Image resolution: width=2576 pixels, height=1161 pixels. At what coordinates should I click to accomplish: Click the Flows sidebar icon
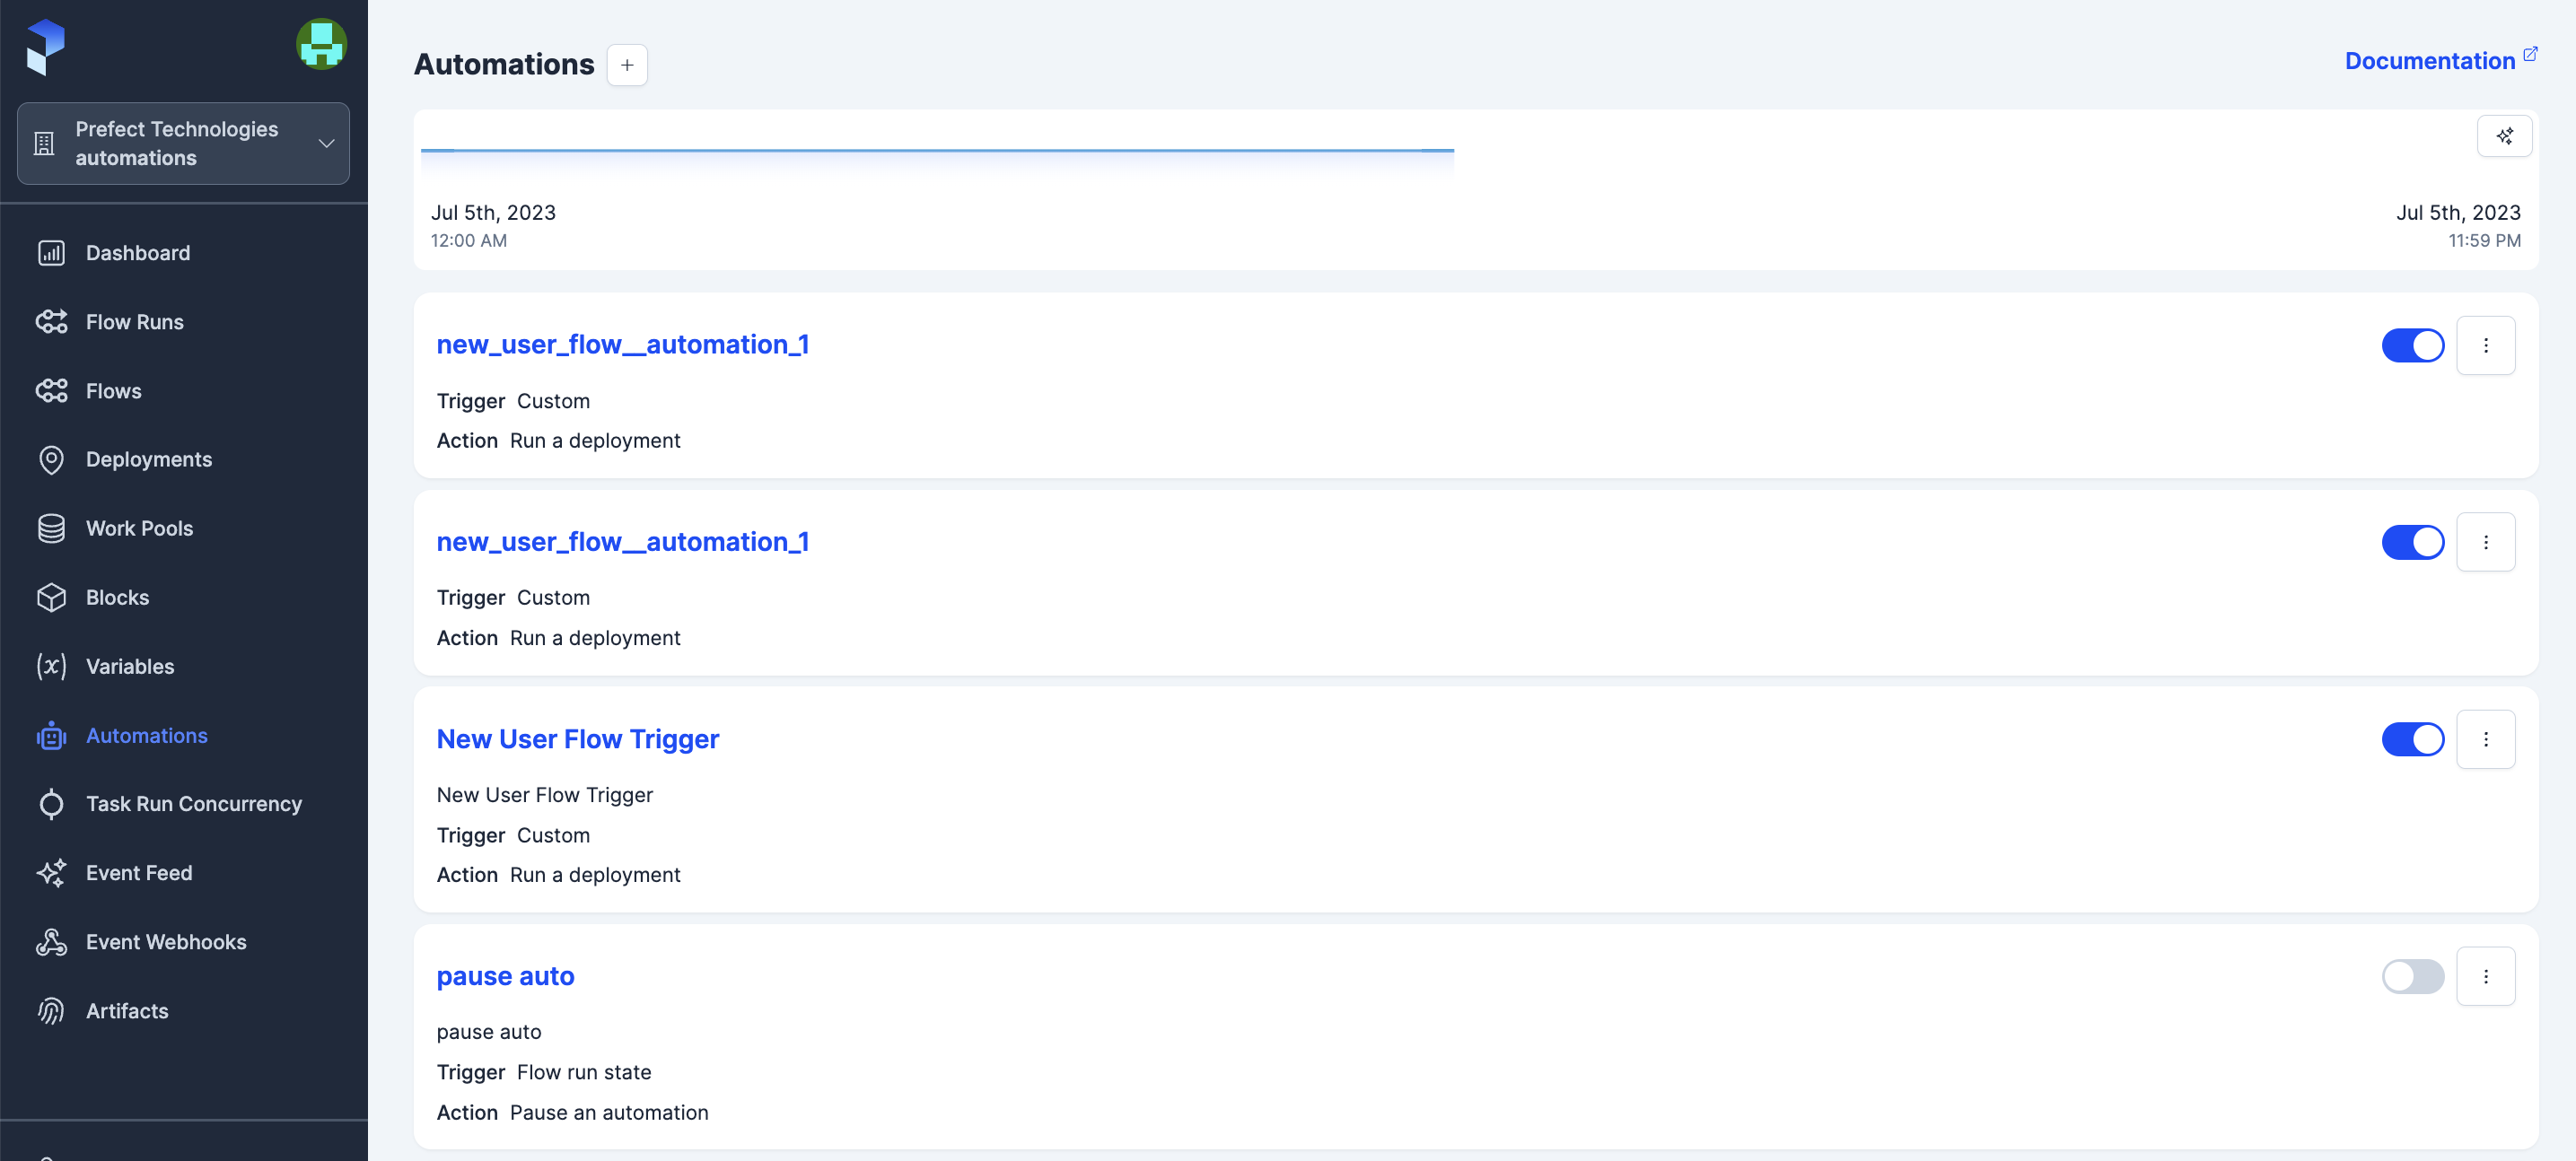(51, 391)
